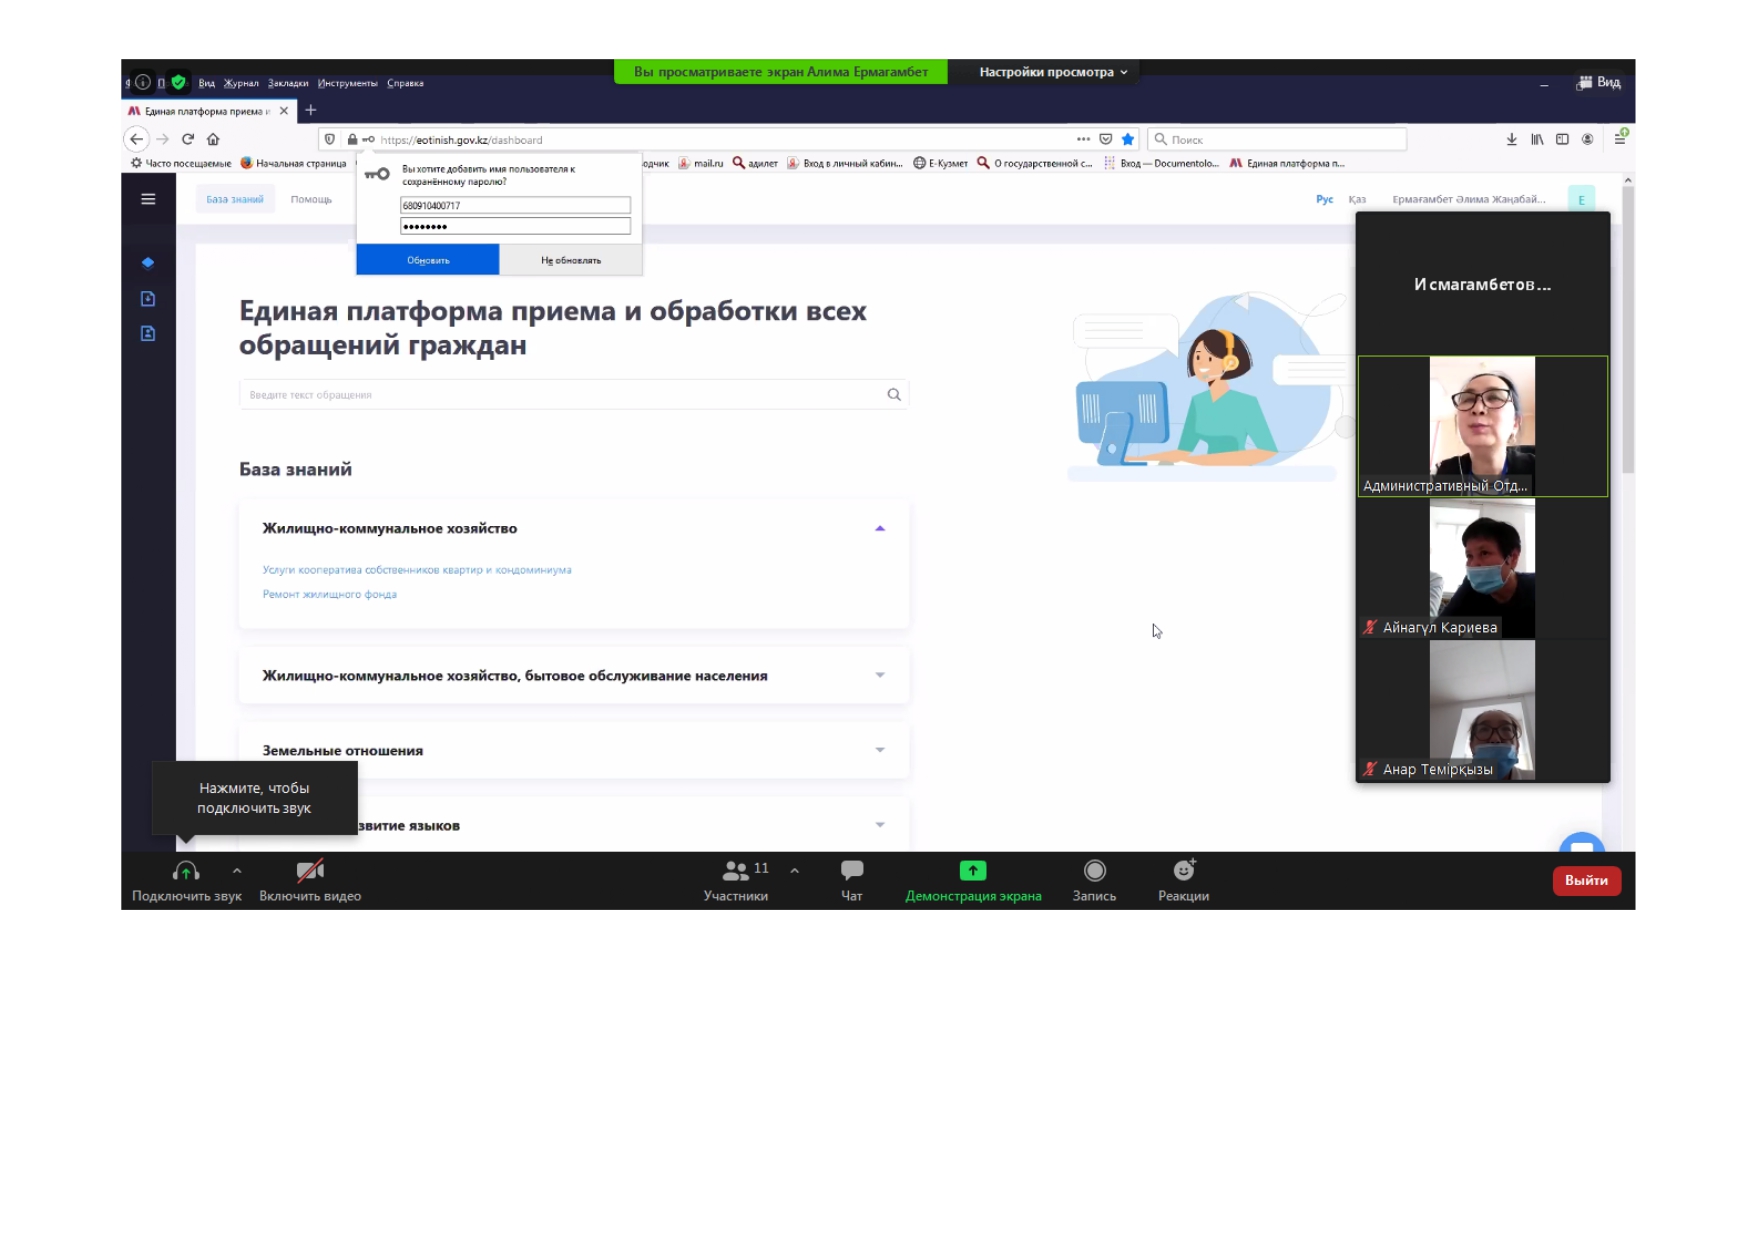Click Не обновлять in password prompt
The width and height of the screenshot is (1755, 1240).
tap(571, 260)
